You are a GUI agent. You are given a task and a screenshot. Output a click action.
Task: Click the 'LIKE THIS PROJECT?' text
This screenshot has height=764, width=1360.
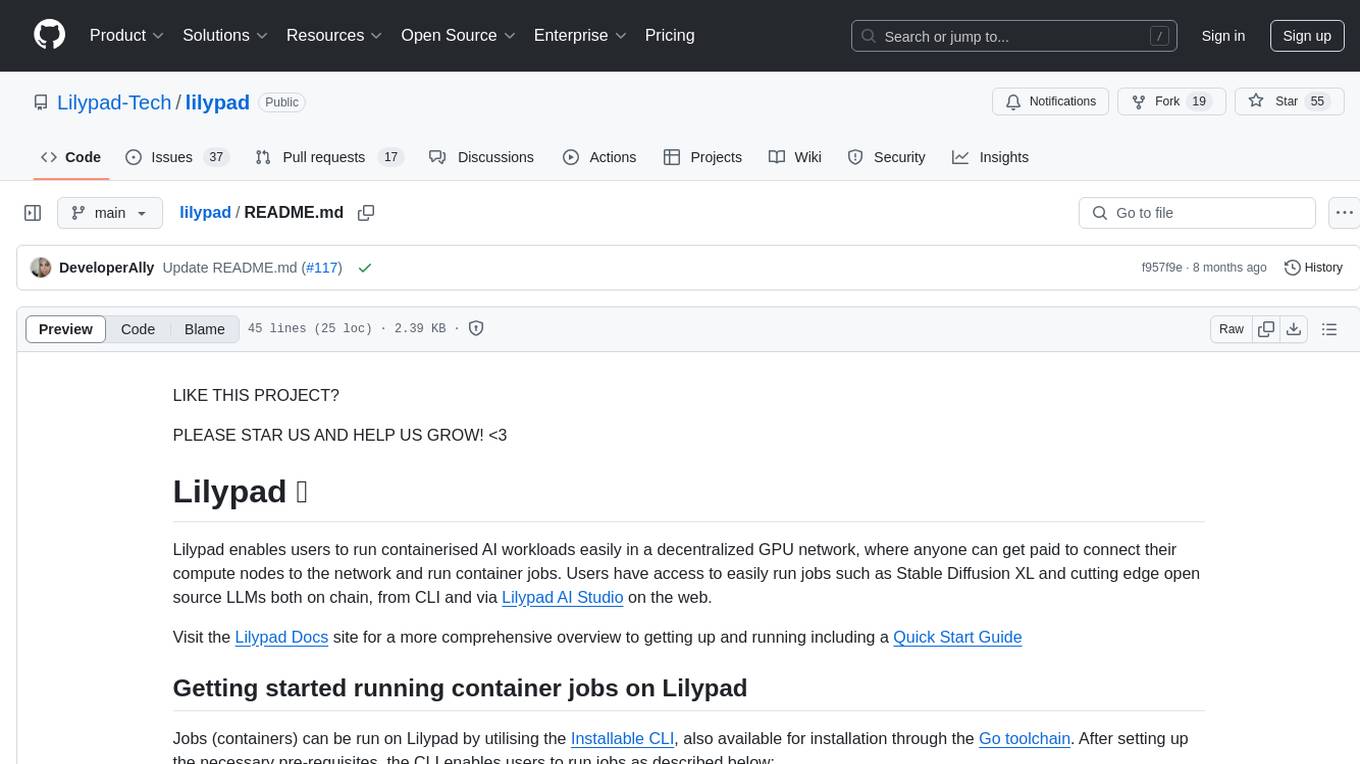pos(256,395)
